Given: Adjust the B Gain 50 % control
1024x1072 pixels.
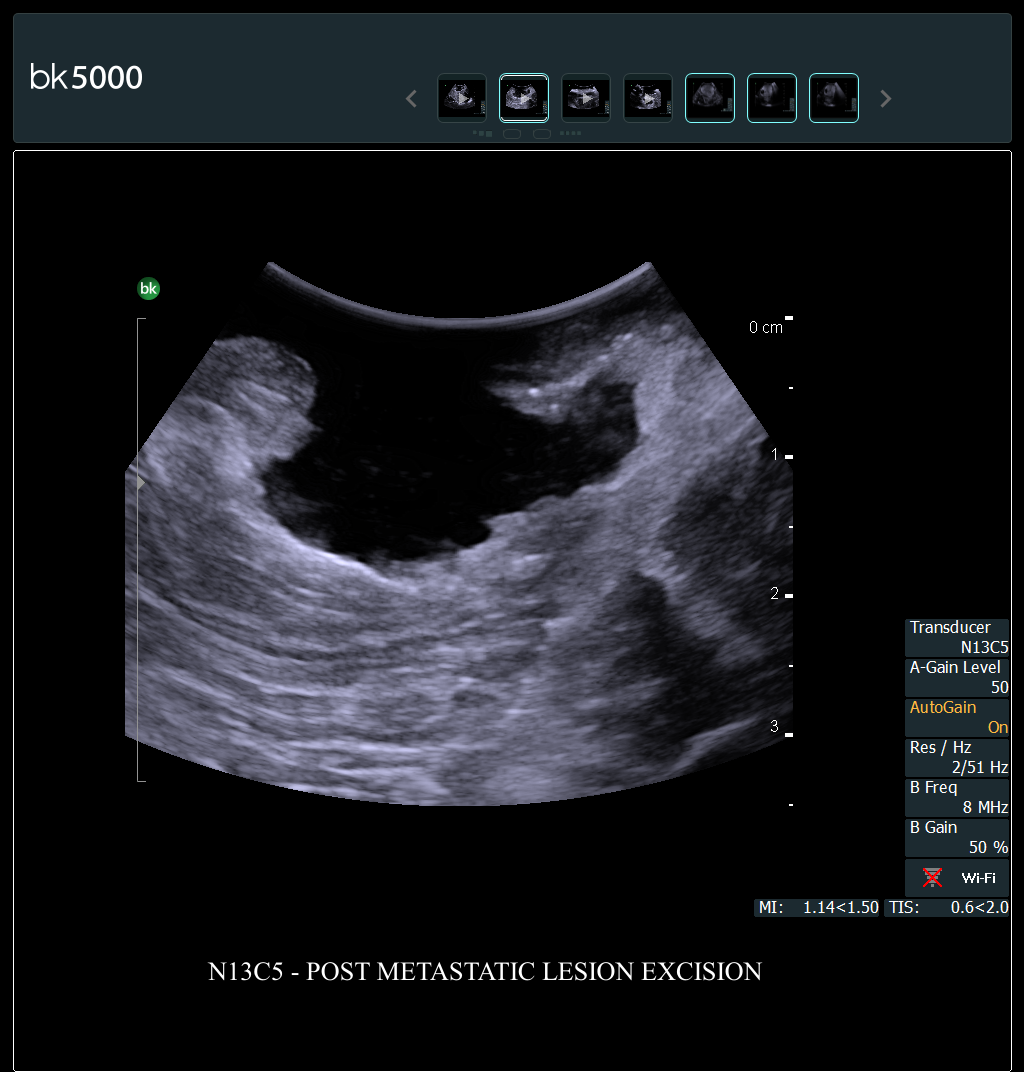Looking at the screenshot, I should point(957,837).
